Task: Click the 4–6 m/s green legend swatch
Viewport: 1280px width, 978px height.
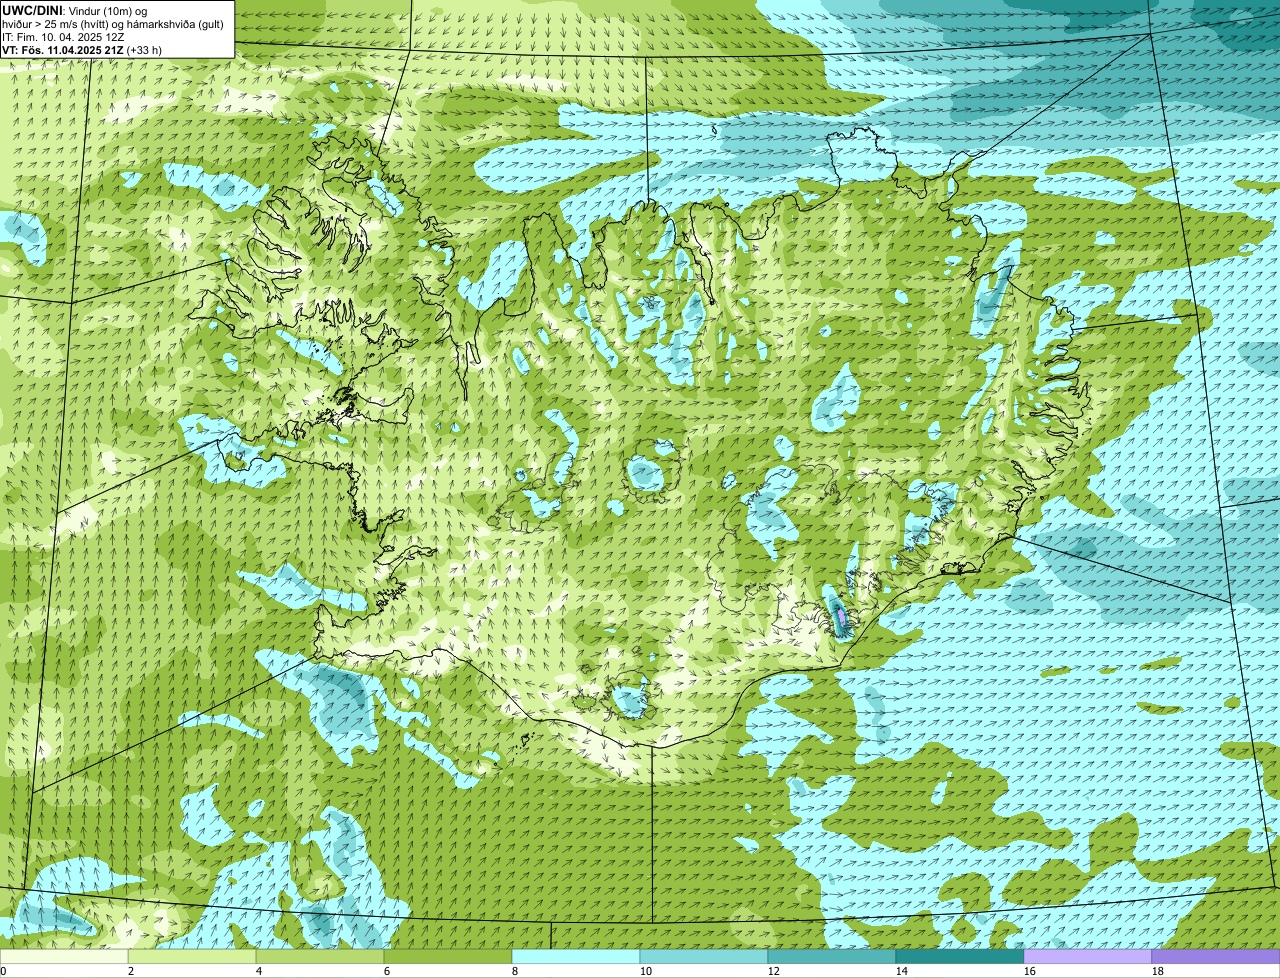Action: tap(320, 956)
